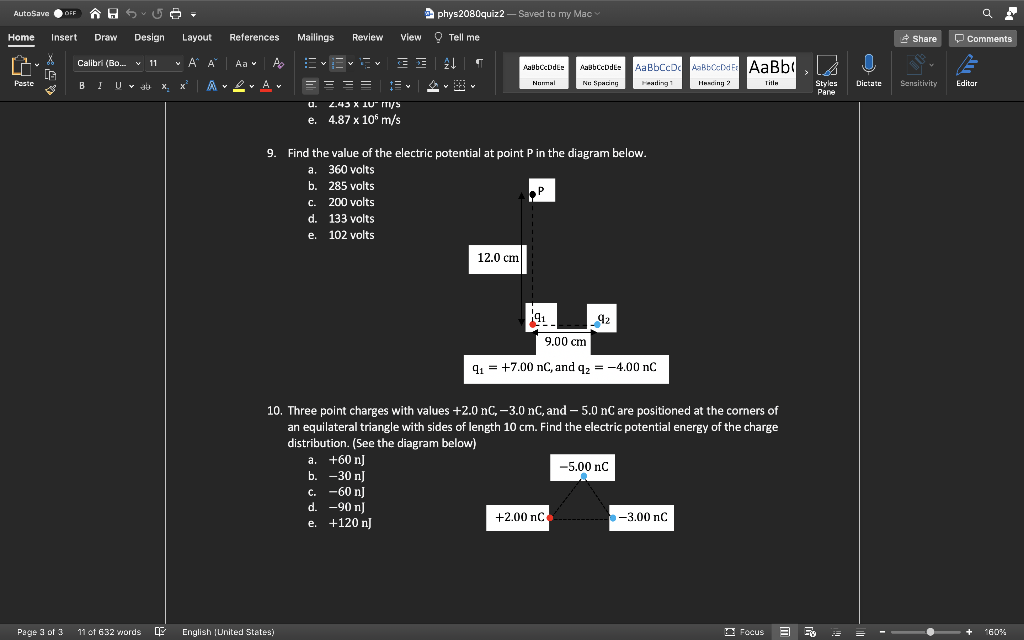Apply the Heading 1 style
The width and height of the screenshot is (1024, 640).
(x=658, y=72)
